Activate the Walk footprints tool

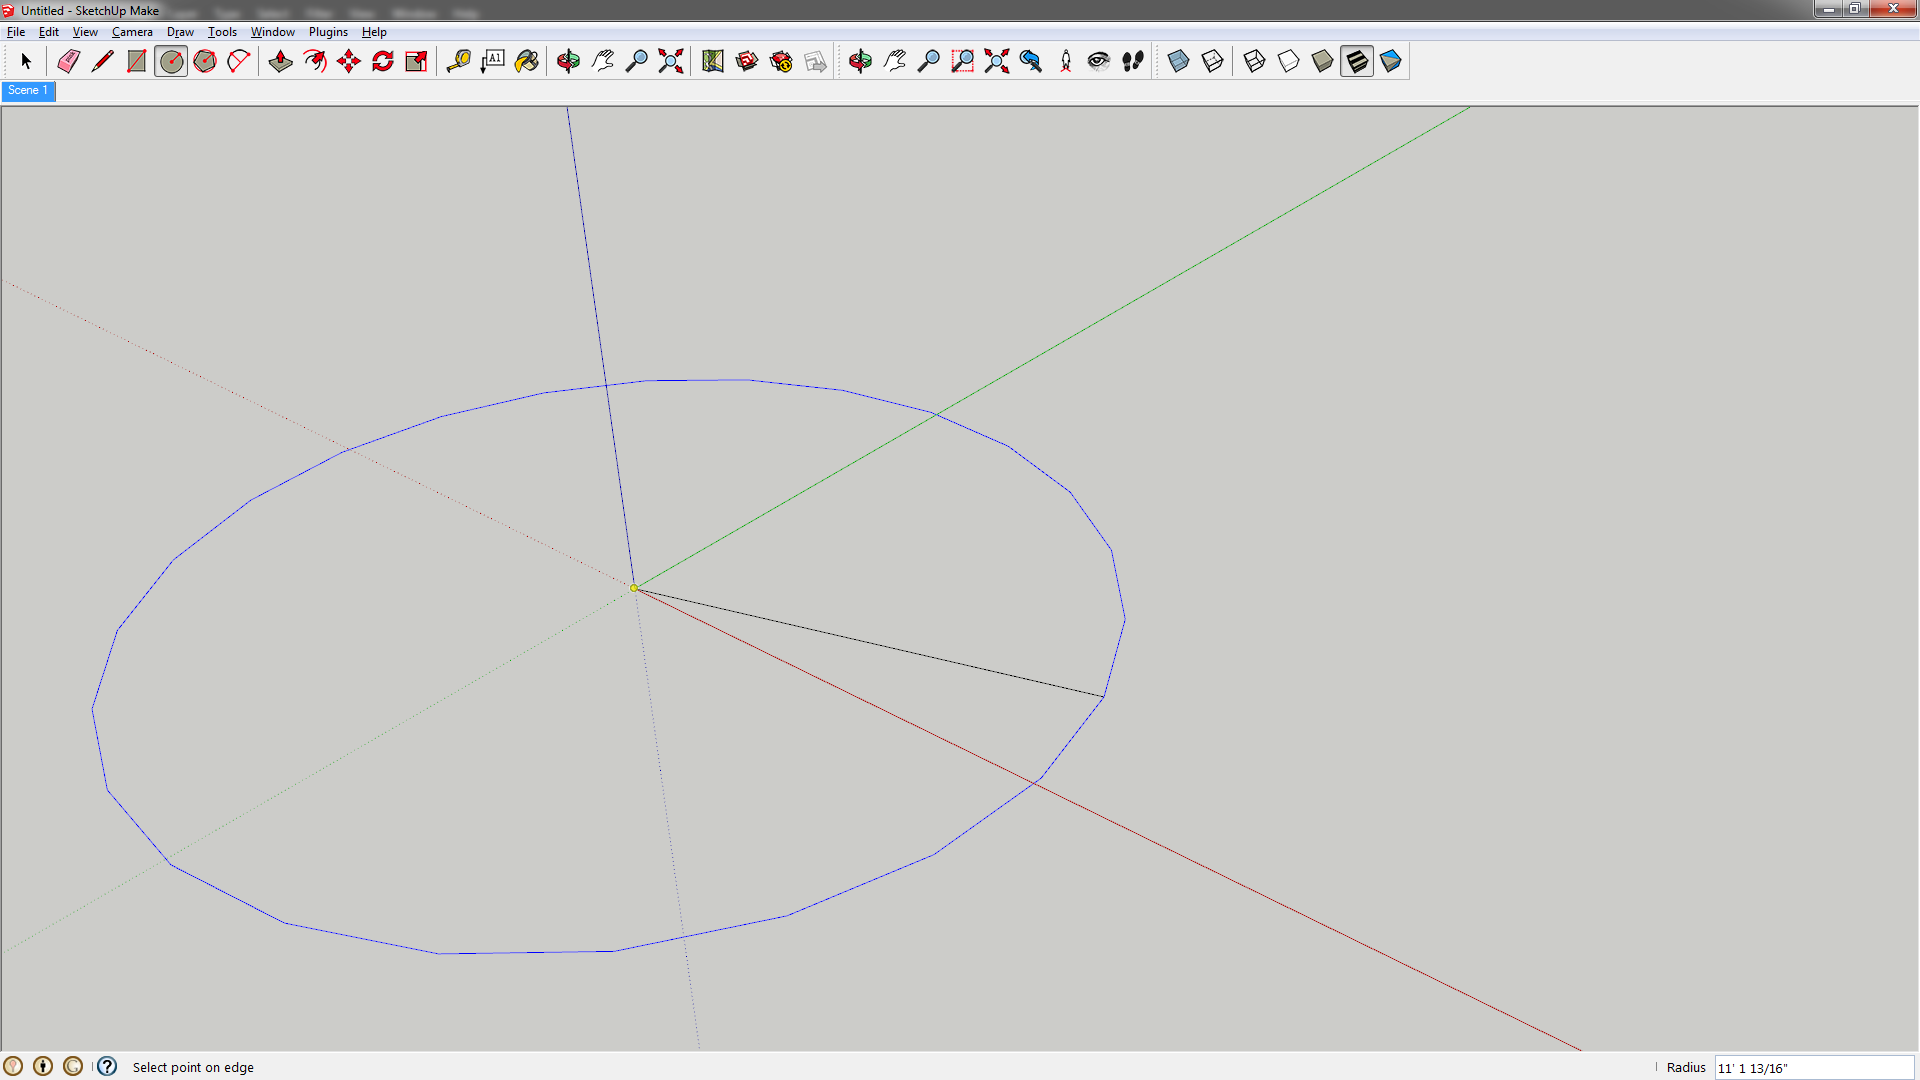click(x=1133, y=61)
